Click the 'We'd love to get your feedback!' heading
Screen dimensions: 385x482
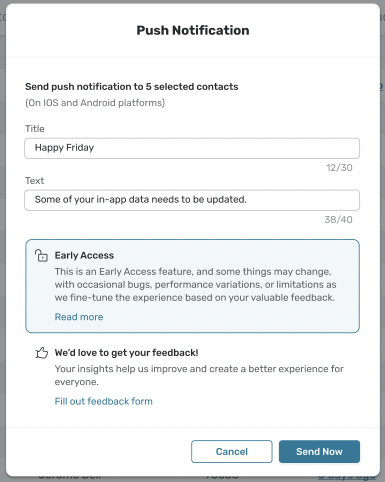pos(127,353)
